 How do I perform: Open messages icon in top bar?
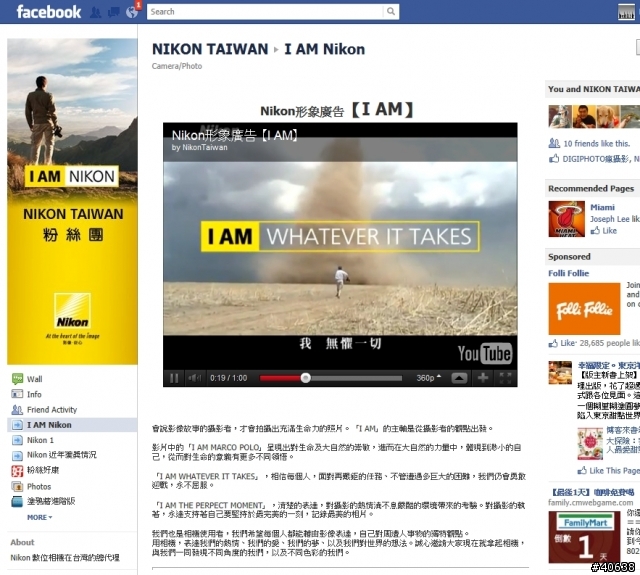[113, 12]
